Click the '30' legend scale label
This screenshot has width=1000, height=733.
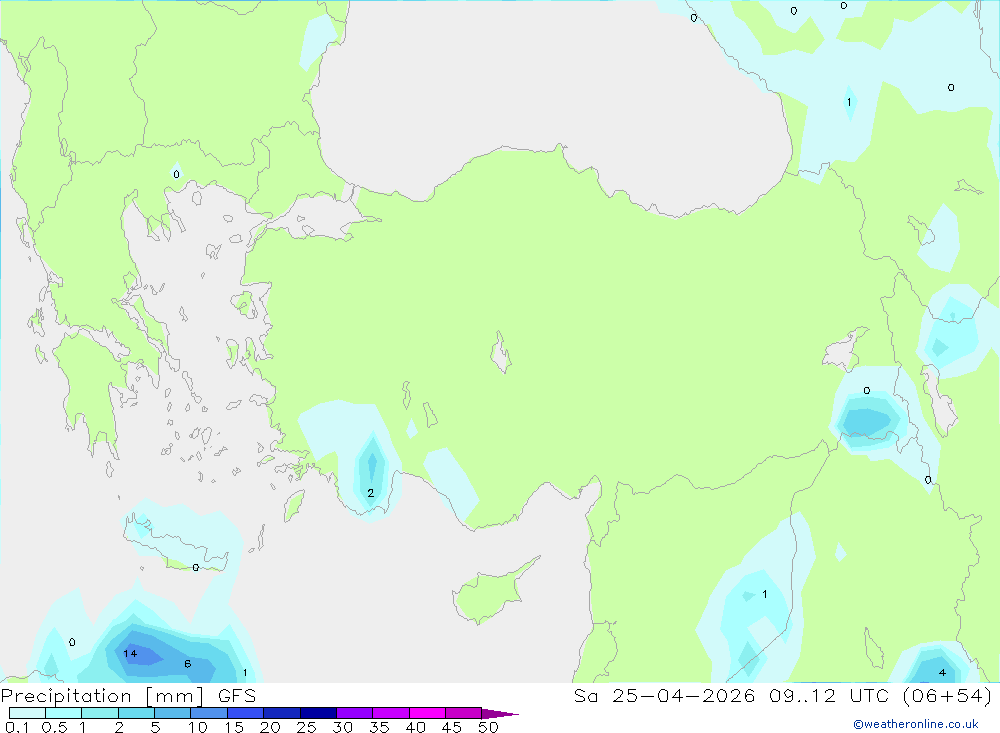(343, 727)
